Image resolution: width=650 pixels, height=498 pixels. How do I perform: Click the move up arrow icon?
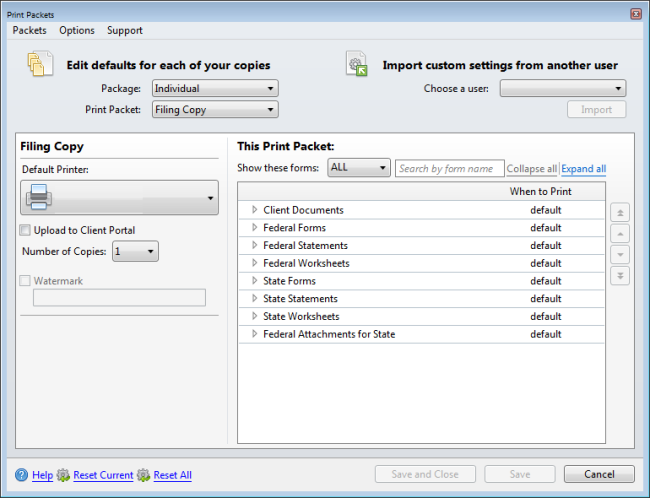[x=620, y=233]
